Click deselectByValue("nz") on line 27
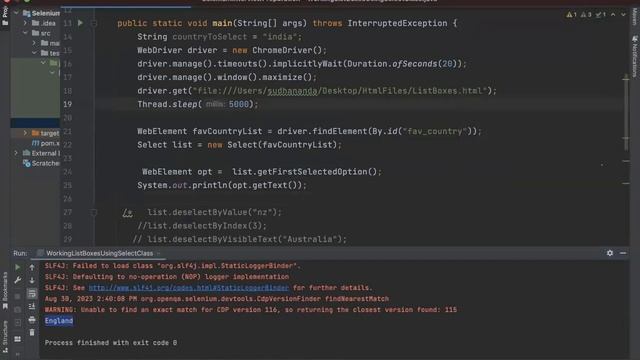The height and width of the screenshot is (360, 640). tap(214, 212)
